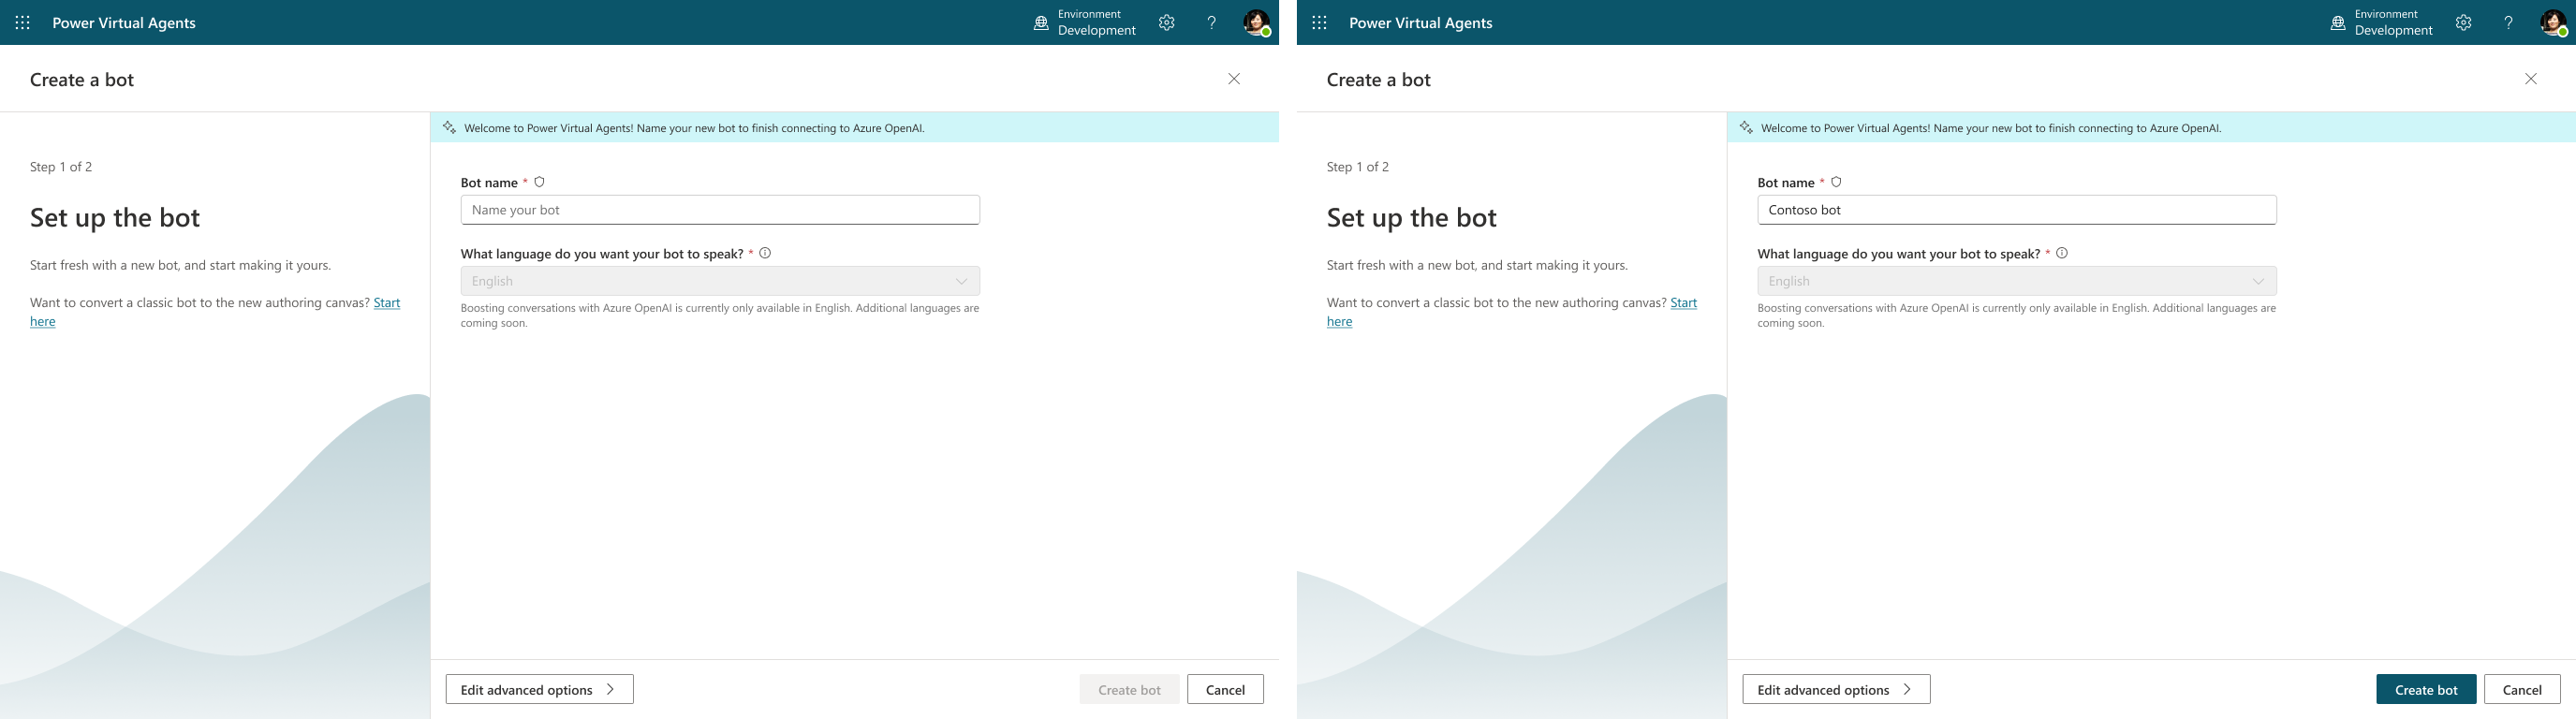This screenshot has height=719, width=2576.
Task: Click the shield icon beside the empty Bot name field
Action: (x=540, y=182)
